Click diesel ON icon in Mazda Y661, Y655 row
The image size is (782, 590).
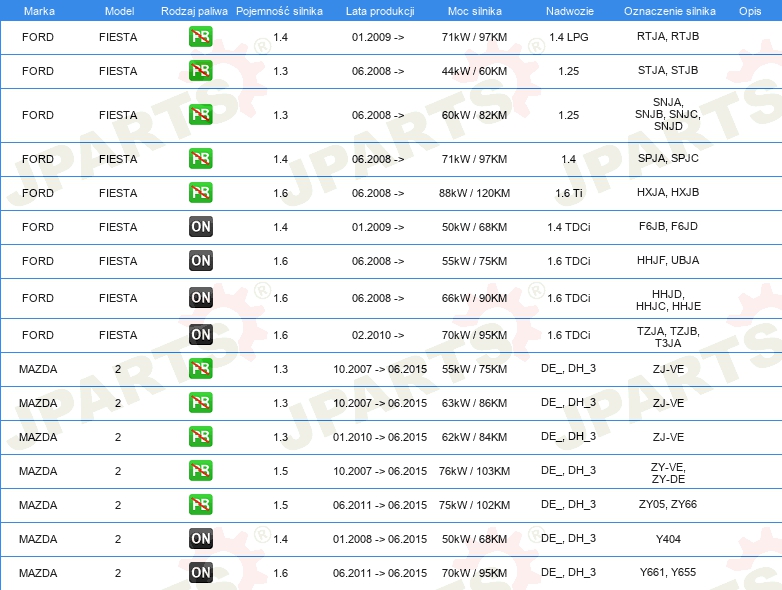[x=200, y=573]
